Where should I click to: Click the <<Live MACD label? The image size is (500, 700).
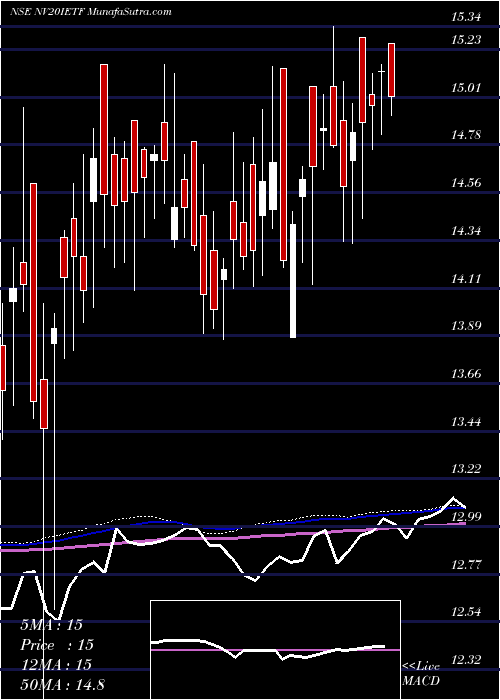[x=421, y=674]
